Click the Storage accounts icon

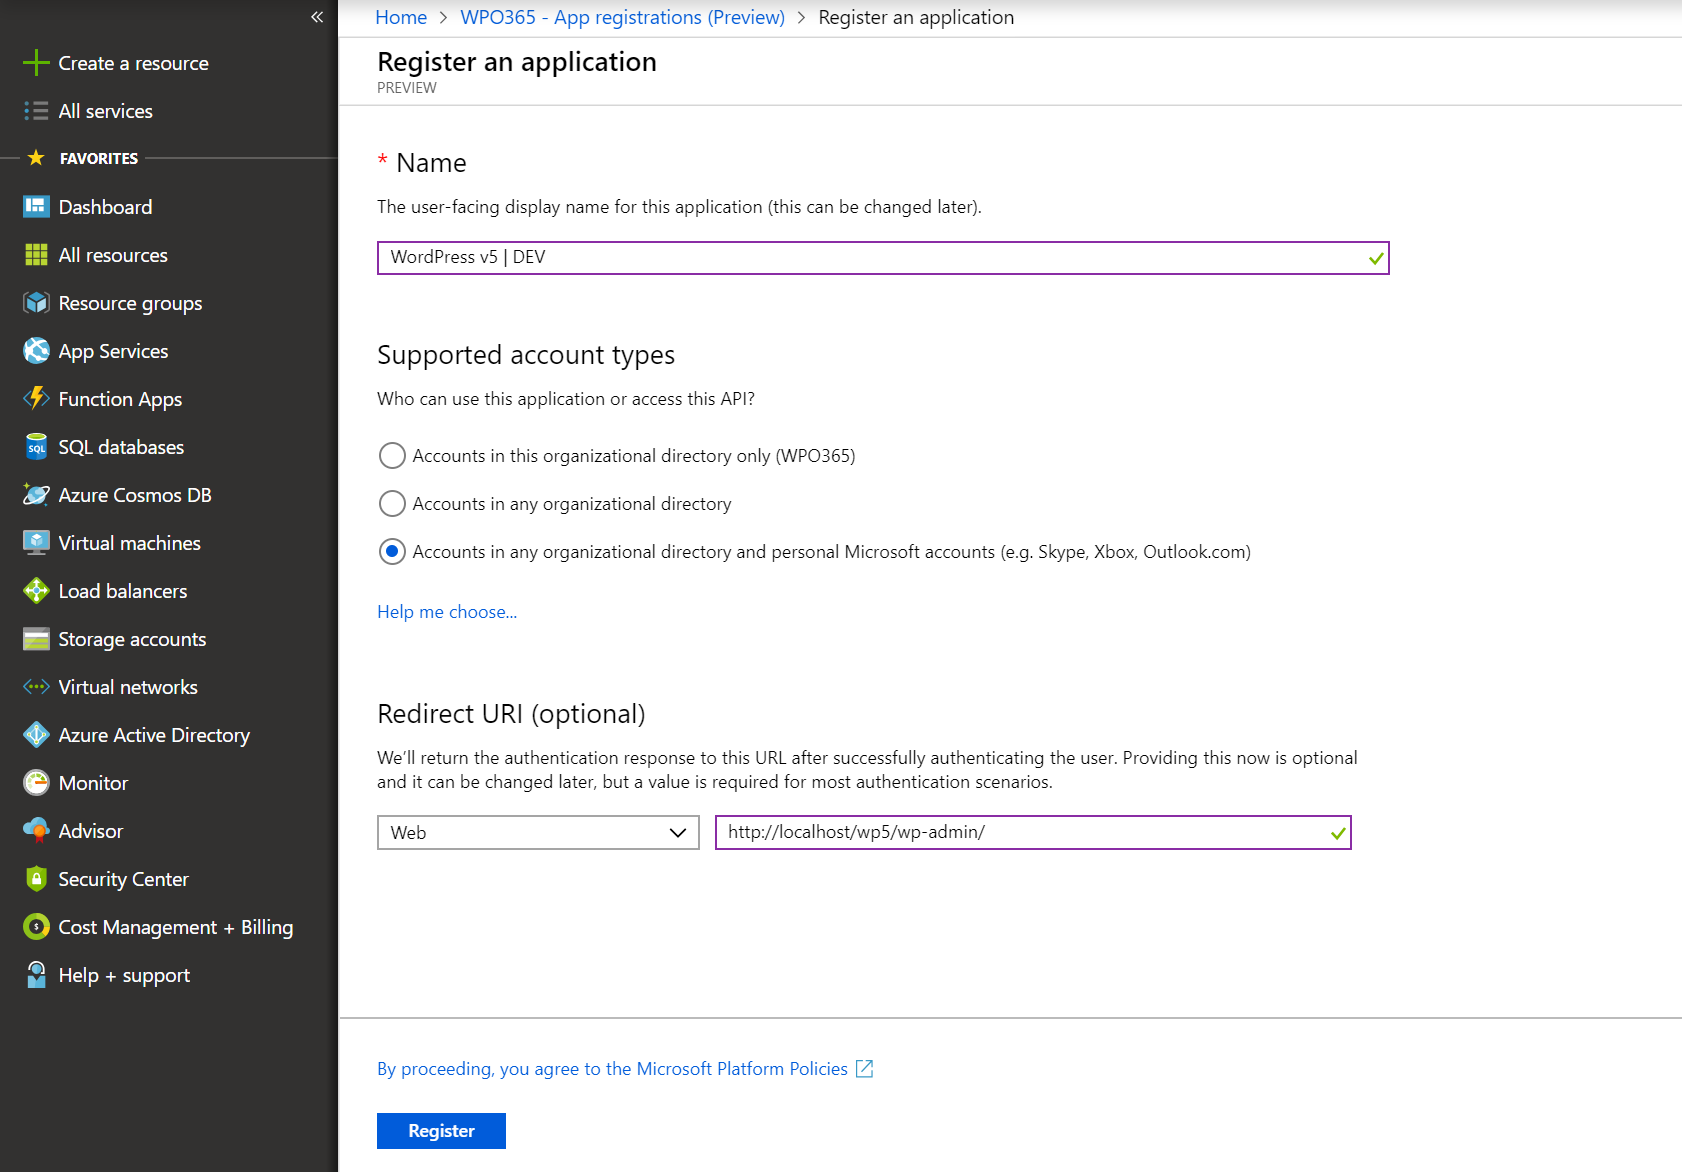(x=36, y=639)
